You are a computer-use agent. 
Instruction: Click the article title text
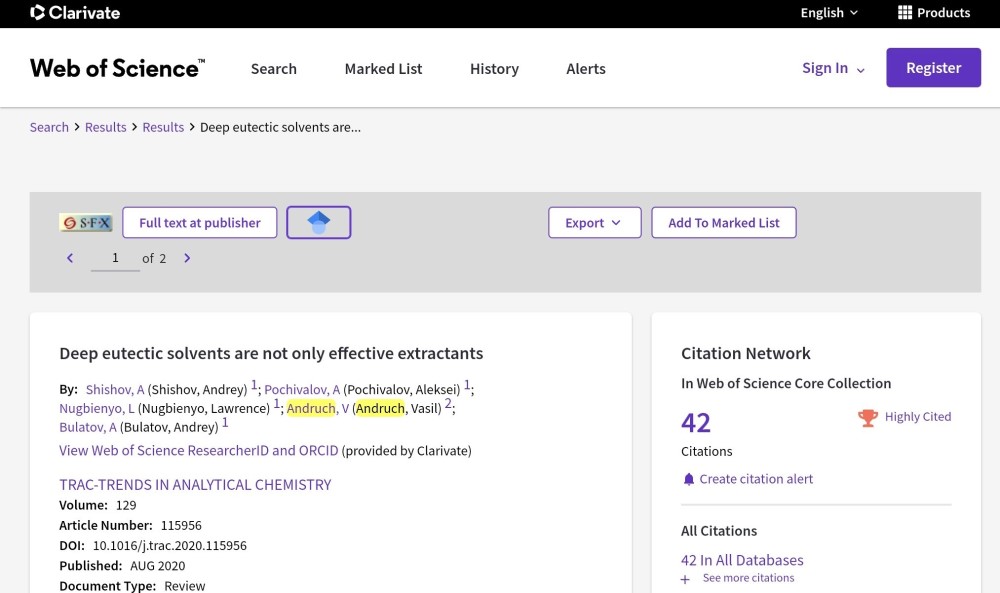271,353
